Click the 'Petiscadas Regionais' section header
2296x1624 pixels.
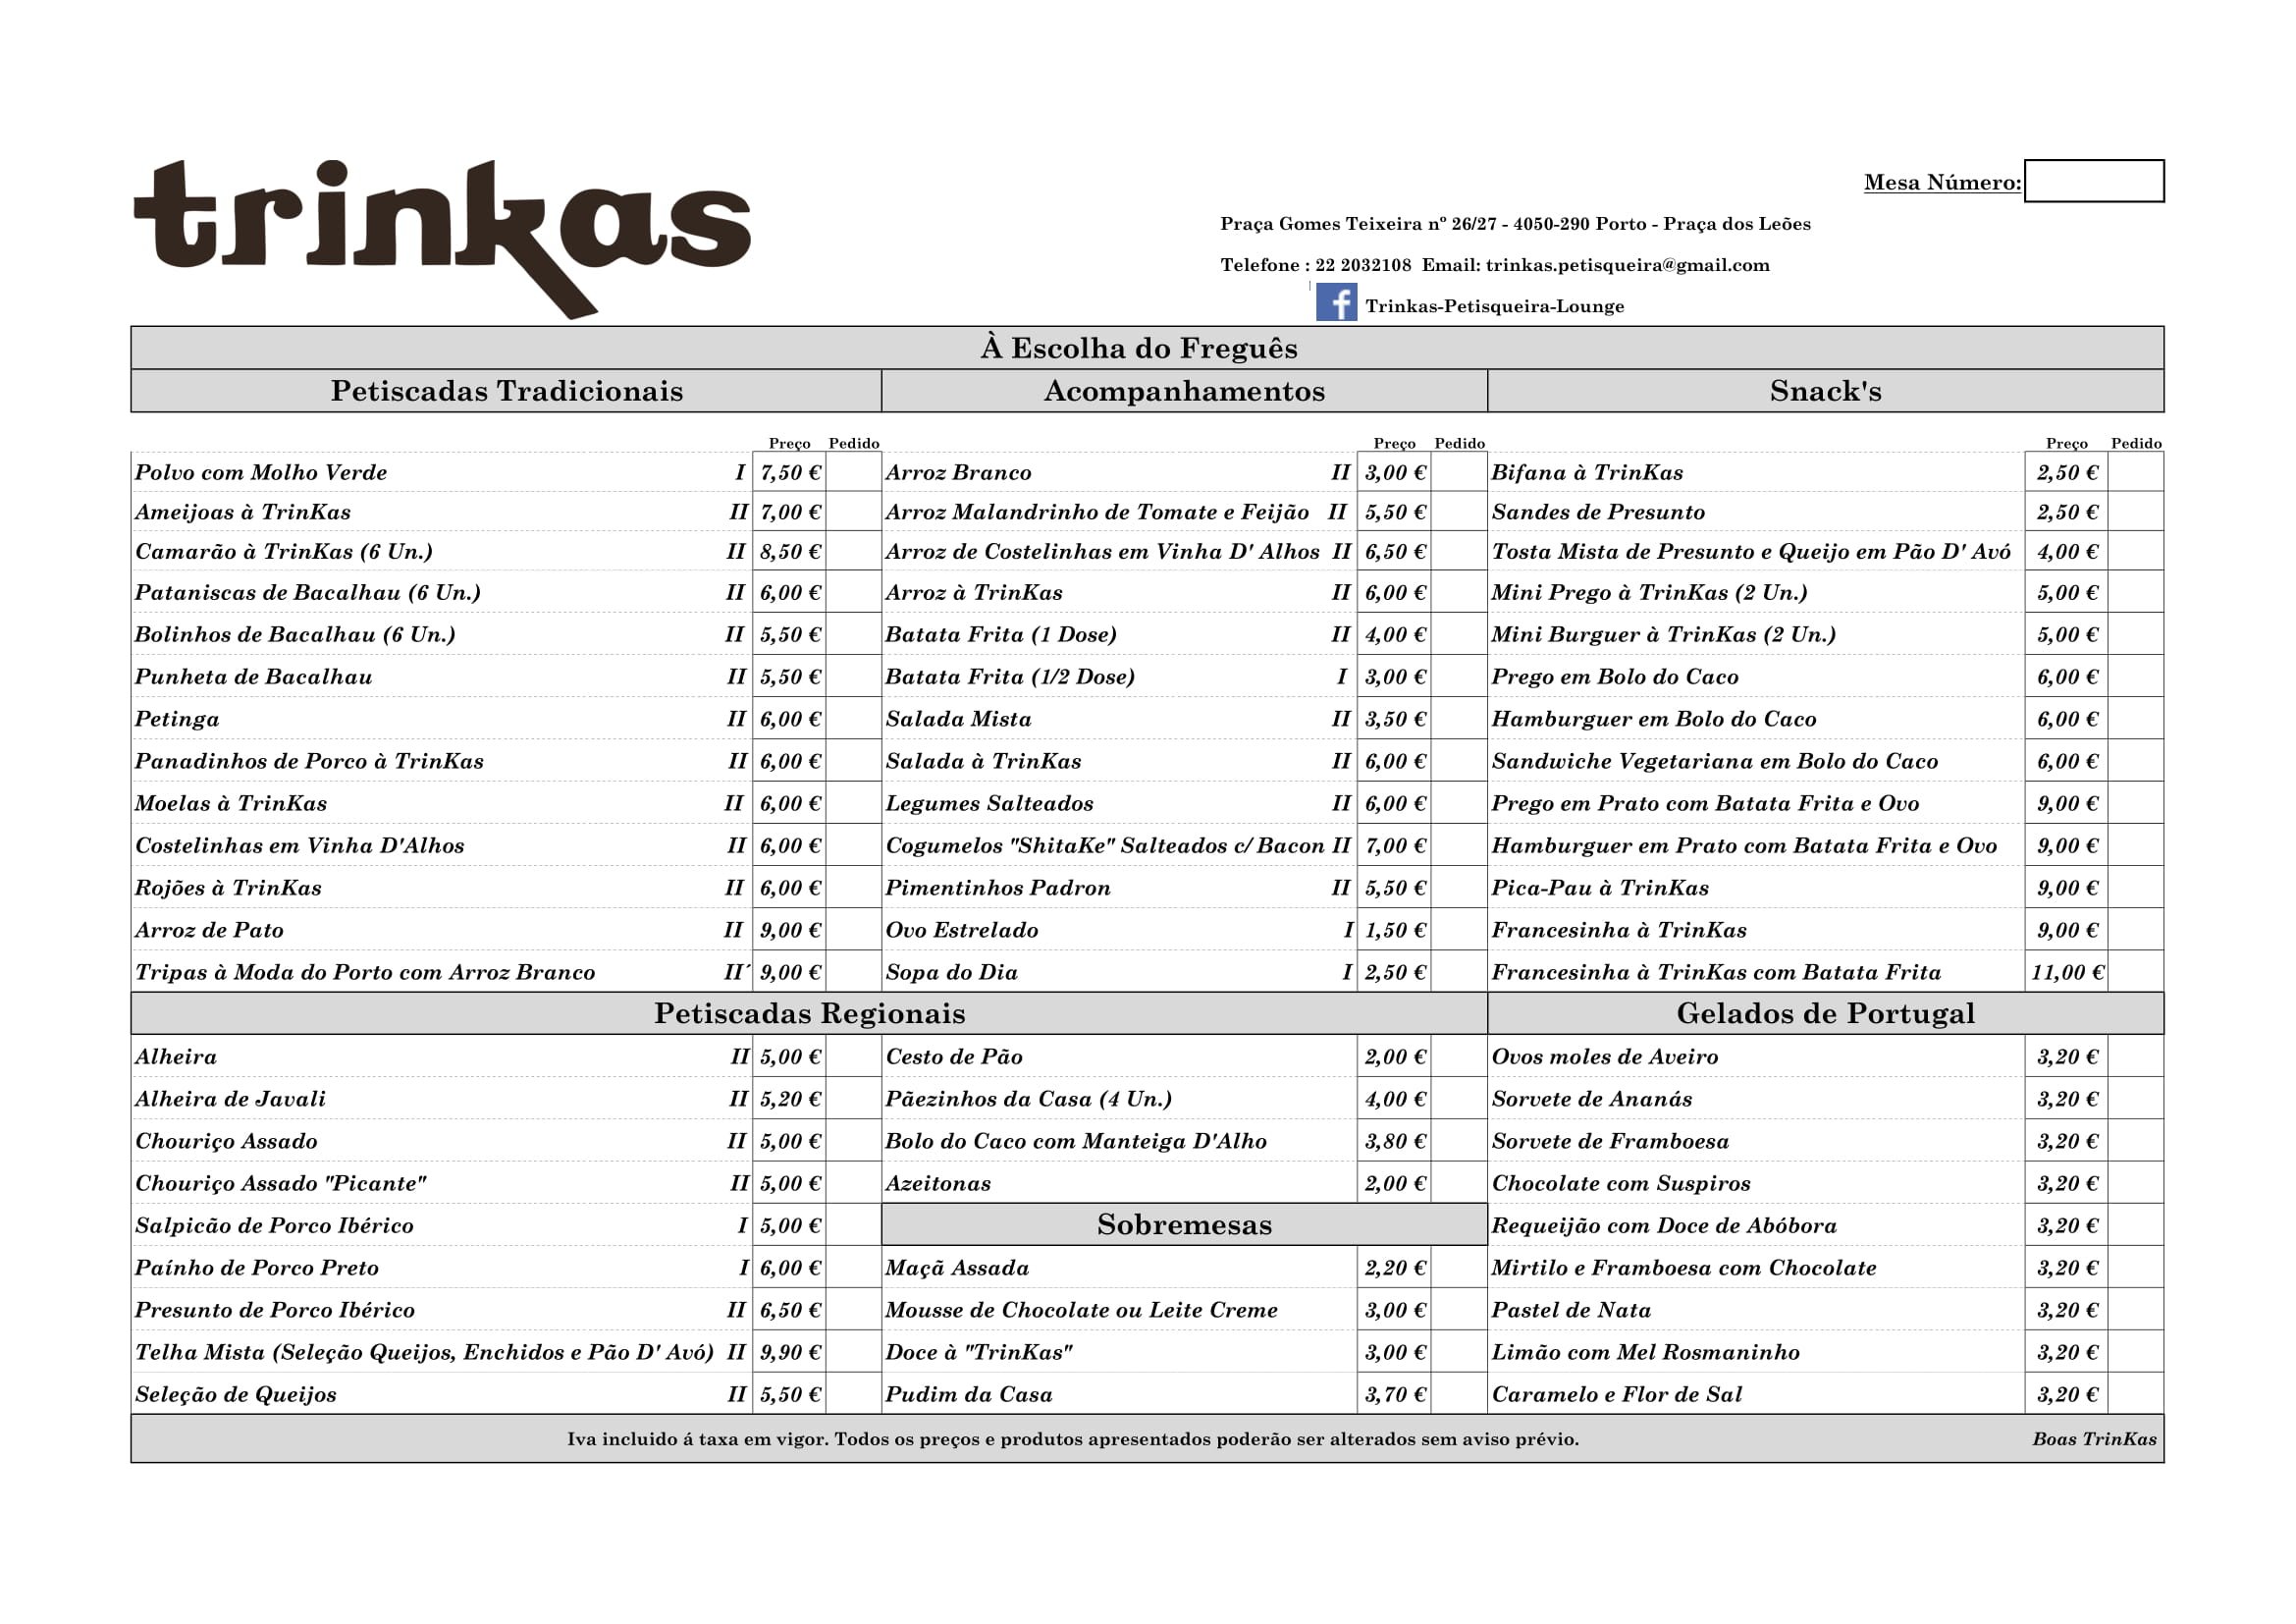(x=810, y=1014)
